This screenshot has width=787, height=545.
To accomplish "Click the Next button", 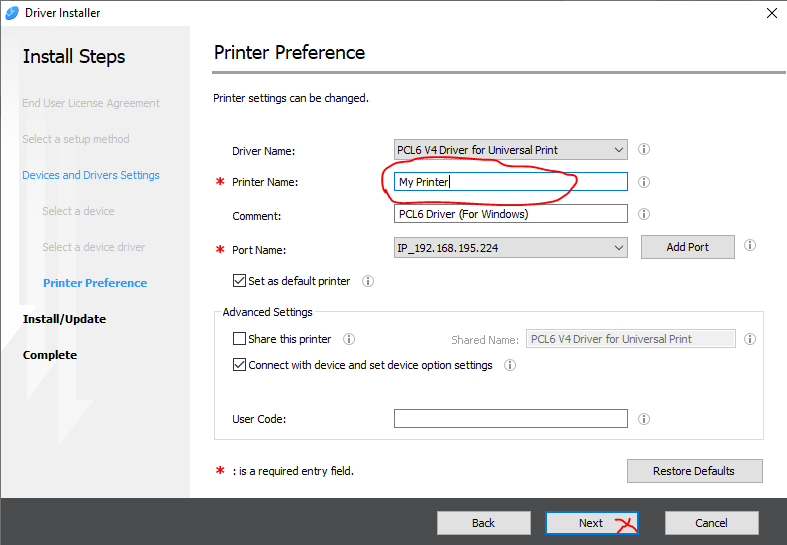I will click(591, 523).
